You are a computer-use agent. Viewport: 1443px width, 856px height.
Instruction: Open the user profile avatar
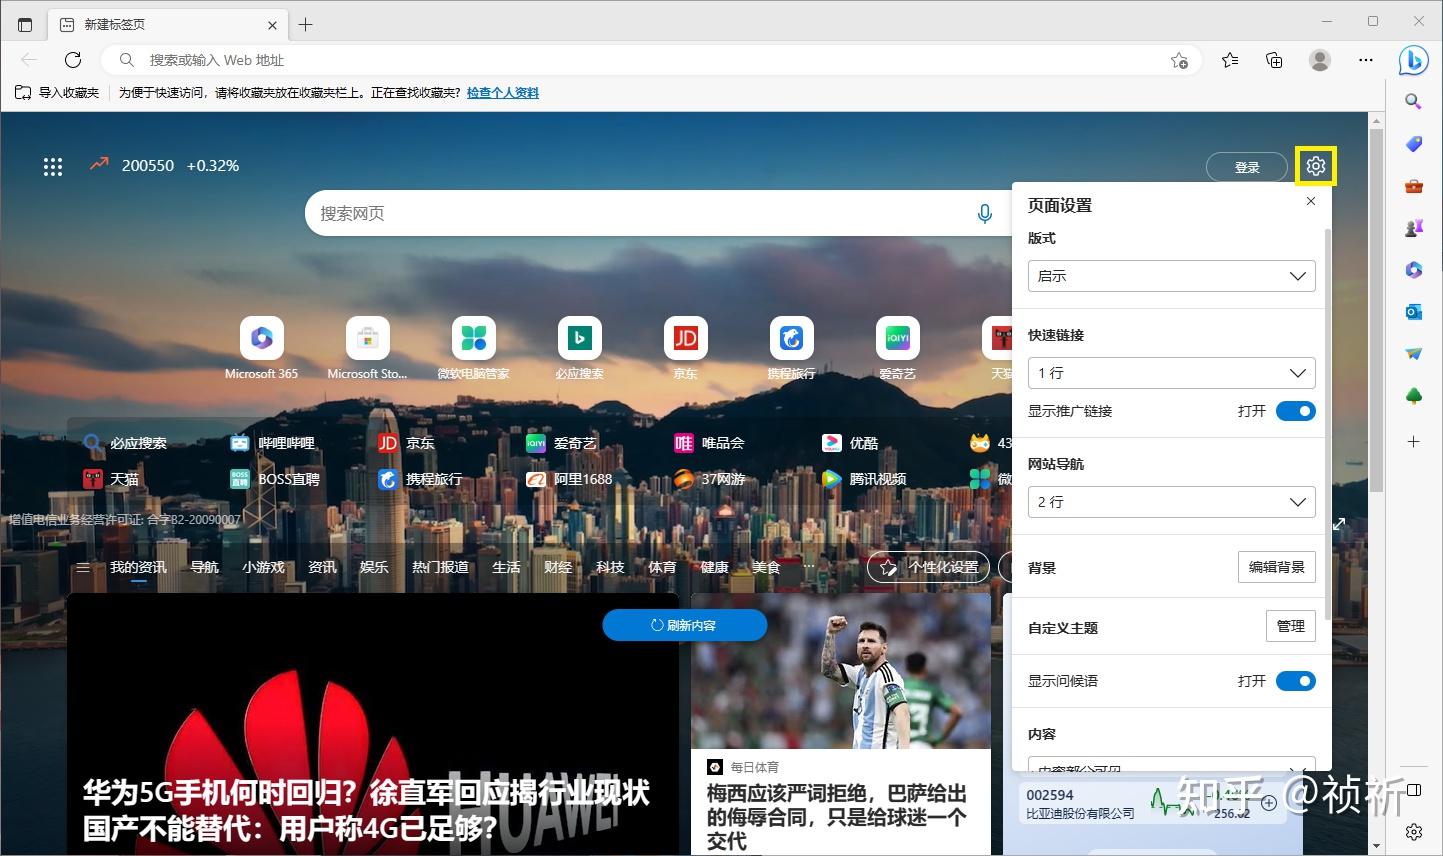point(1320,60)
